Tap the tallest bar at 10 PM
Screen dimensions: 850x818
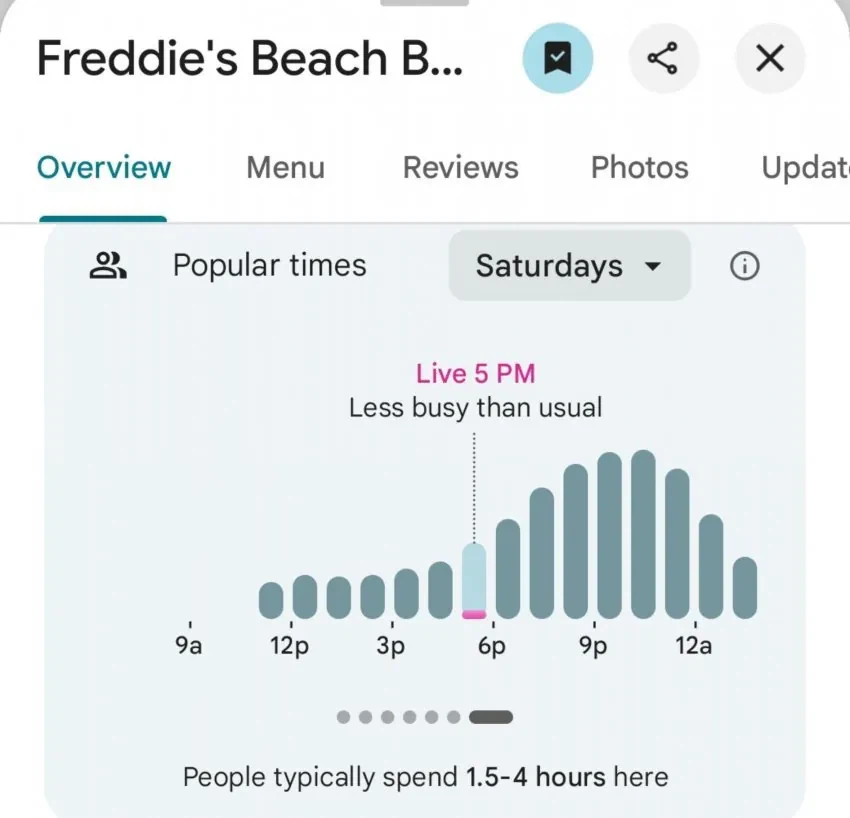pos(643,534)
